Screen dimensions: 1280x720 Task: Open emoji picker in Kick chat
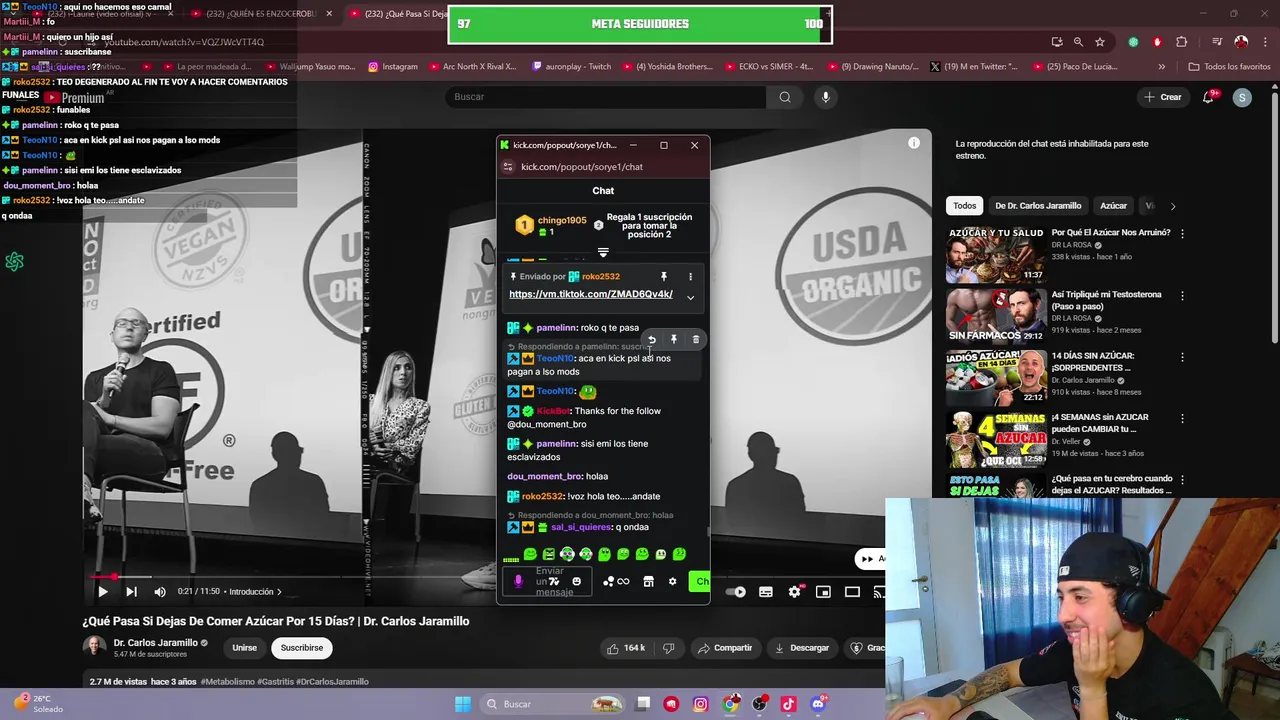coord(576,582)
